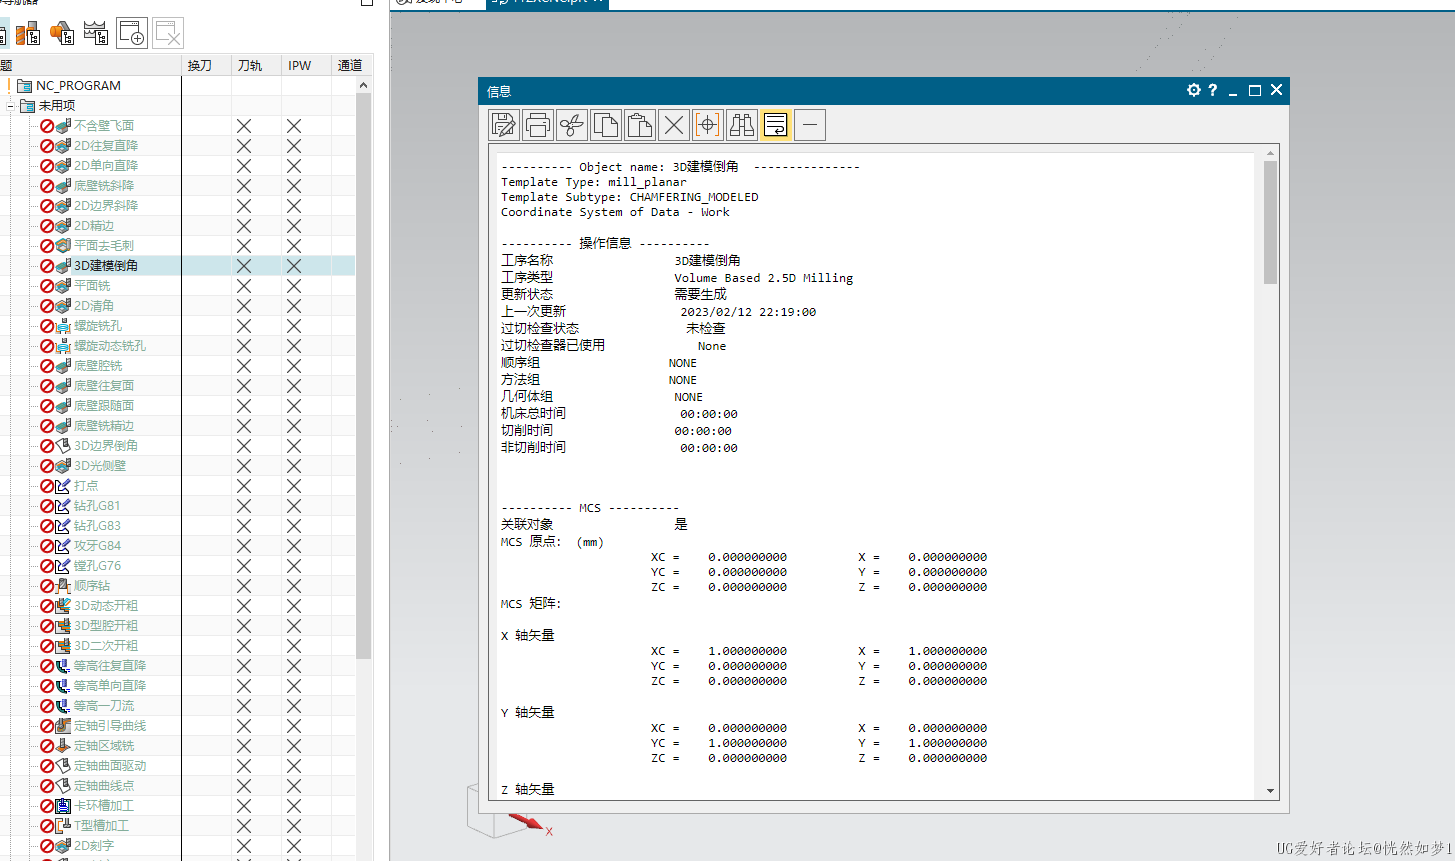Select operation 卡环槽加工
The height and width of the screenshot is (861, 1455).
point(104,806)
